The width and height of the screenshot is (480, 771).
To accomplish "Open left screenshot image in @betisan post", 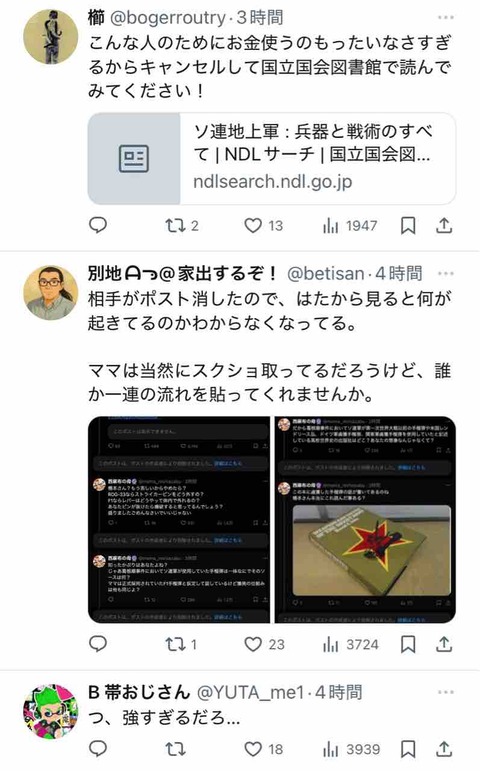I will pyautogui.click(x=179, y=520).
